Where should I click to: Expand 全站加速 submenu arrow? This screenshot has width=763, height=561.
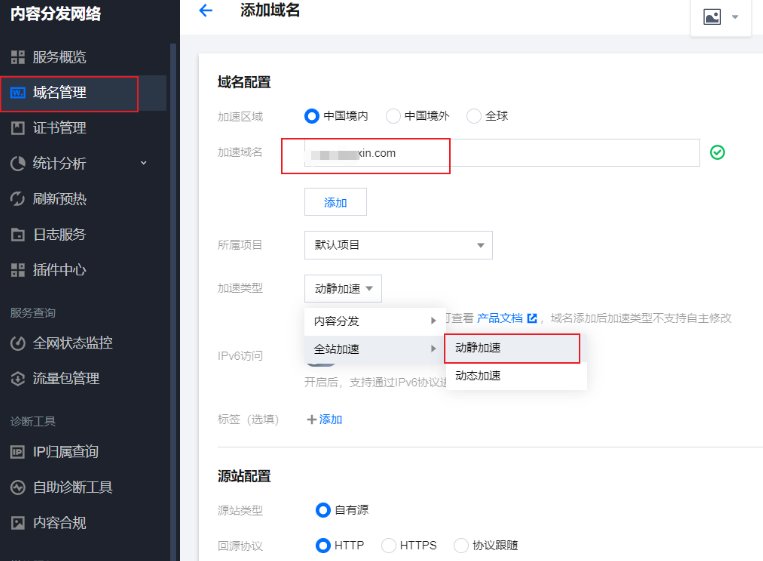point(433,348)
